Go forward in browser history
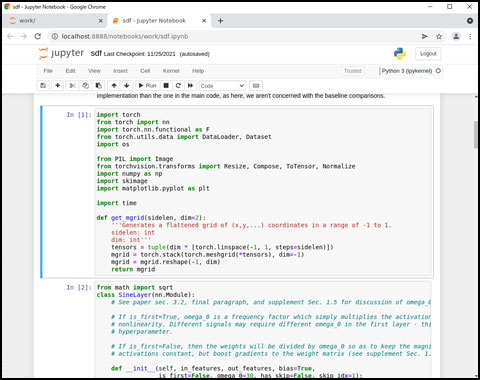The height and width of the screenshot is (380, 480). (x=24, y=36)
